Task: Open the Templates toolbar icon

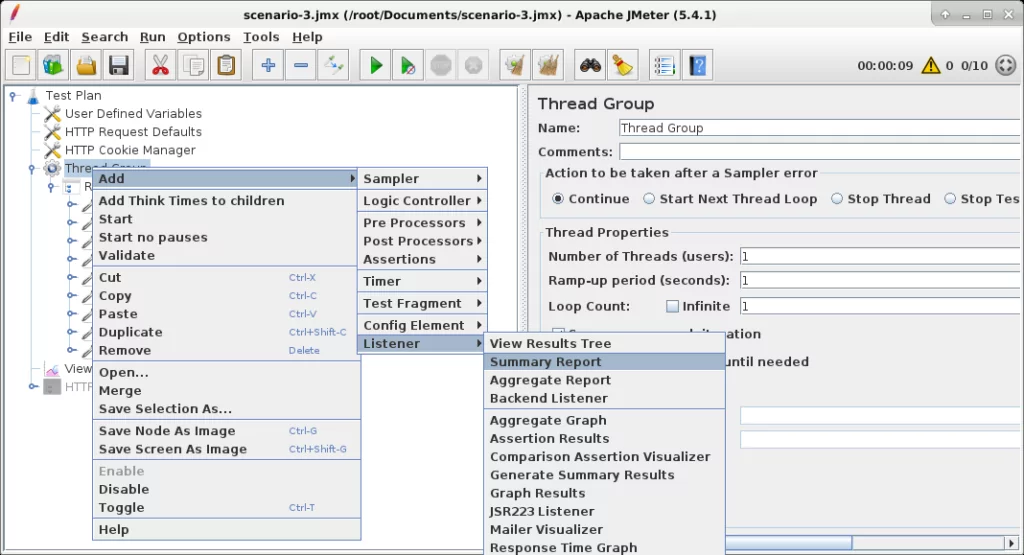Action: click(x=53, y=65)
